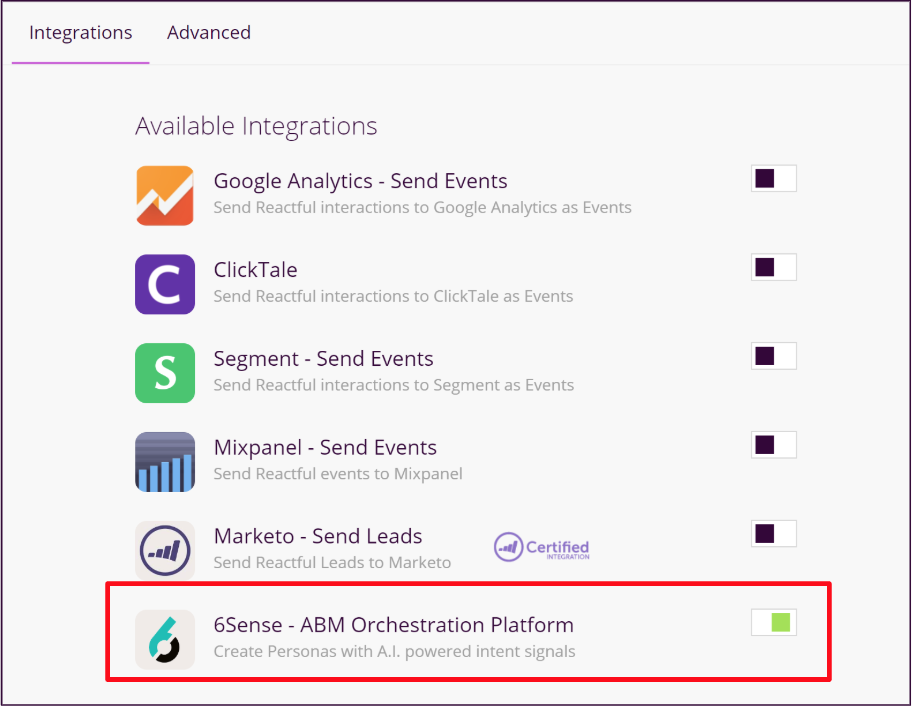Click the 'ClickTale' integration title
Viewport: 912px width, 706px height.
pos(255,270)
